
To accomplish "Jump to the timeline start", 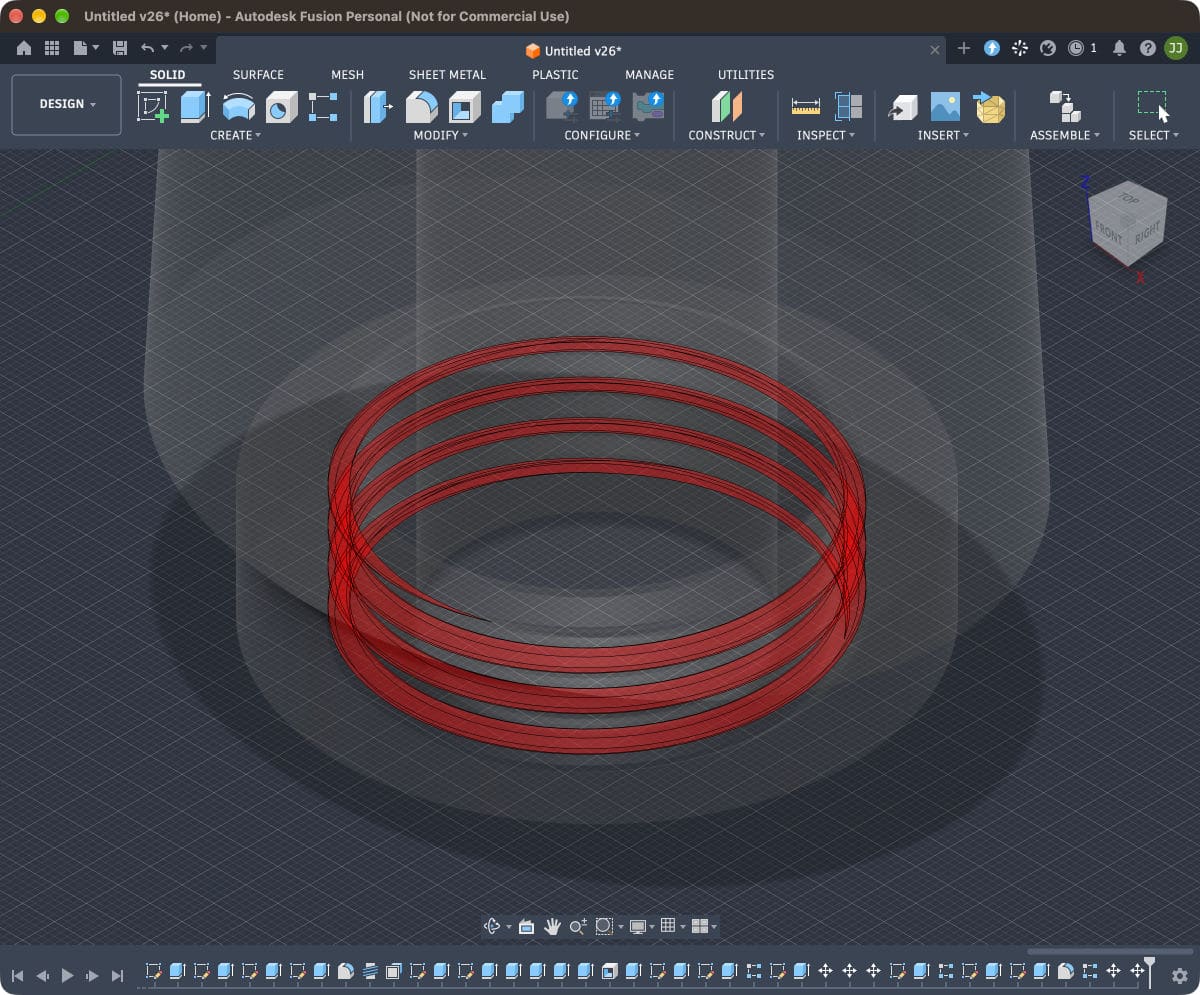I will (x=17, y=975).
